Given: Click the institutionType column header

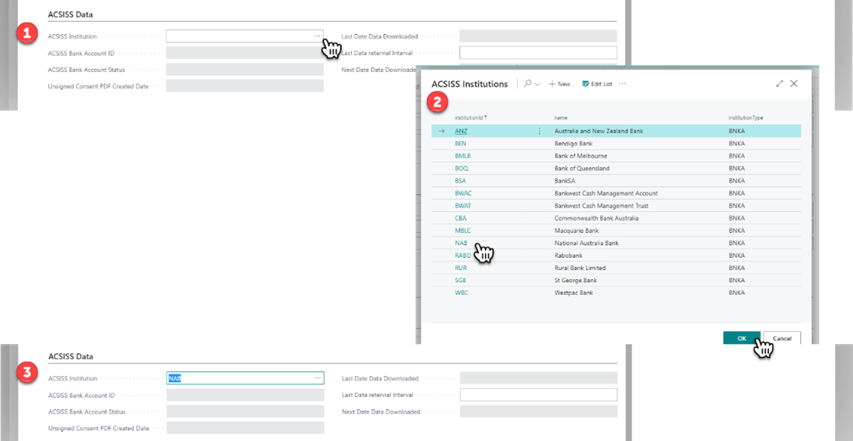Looking at the screenshot, I should [x=746, y=117].
